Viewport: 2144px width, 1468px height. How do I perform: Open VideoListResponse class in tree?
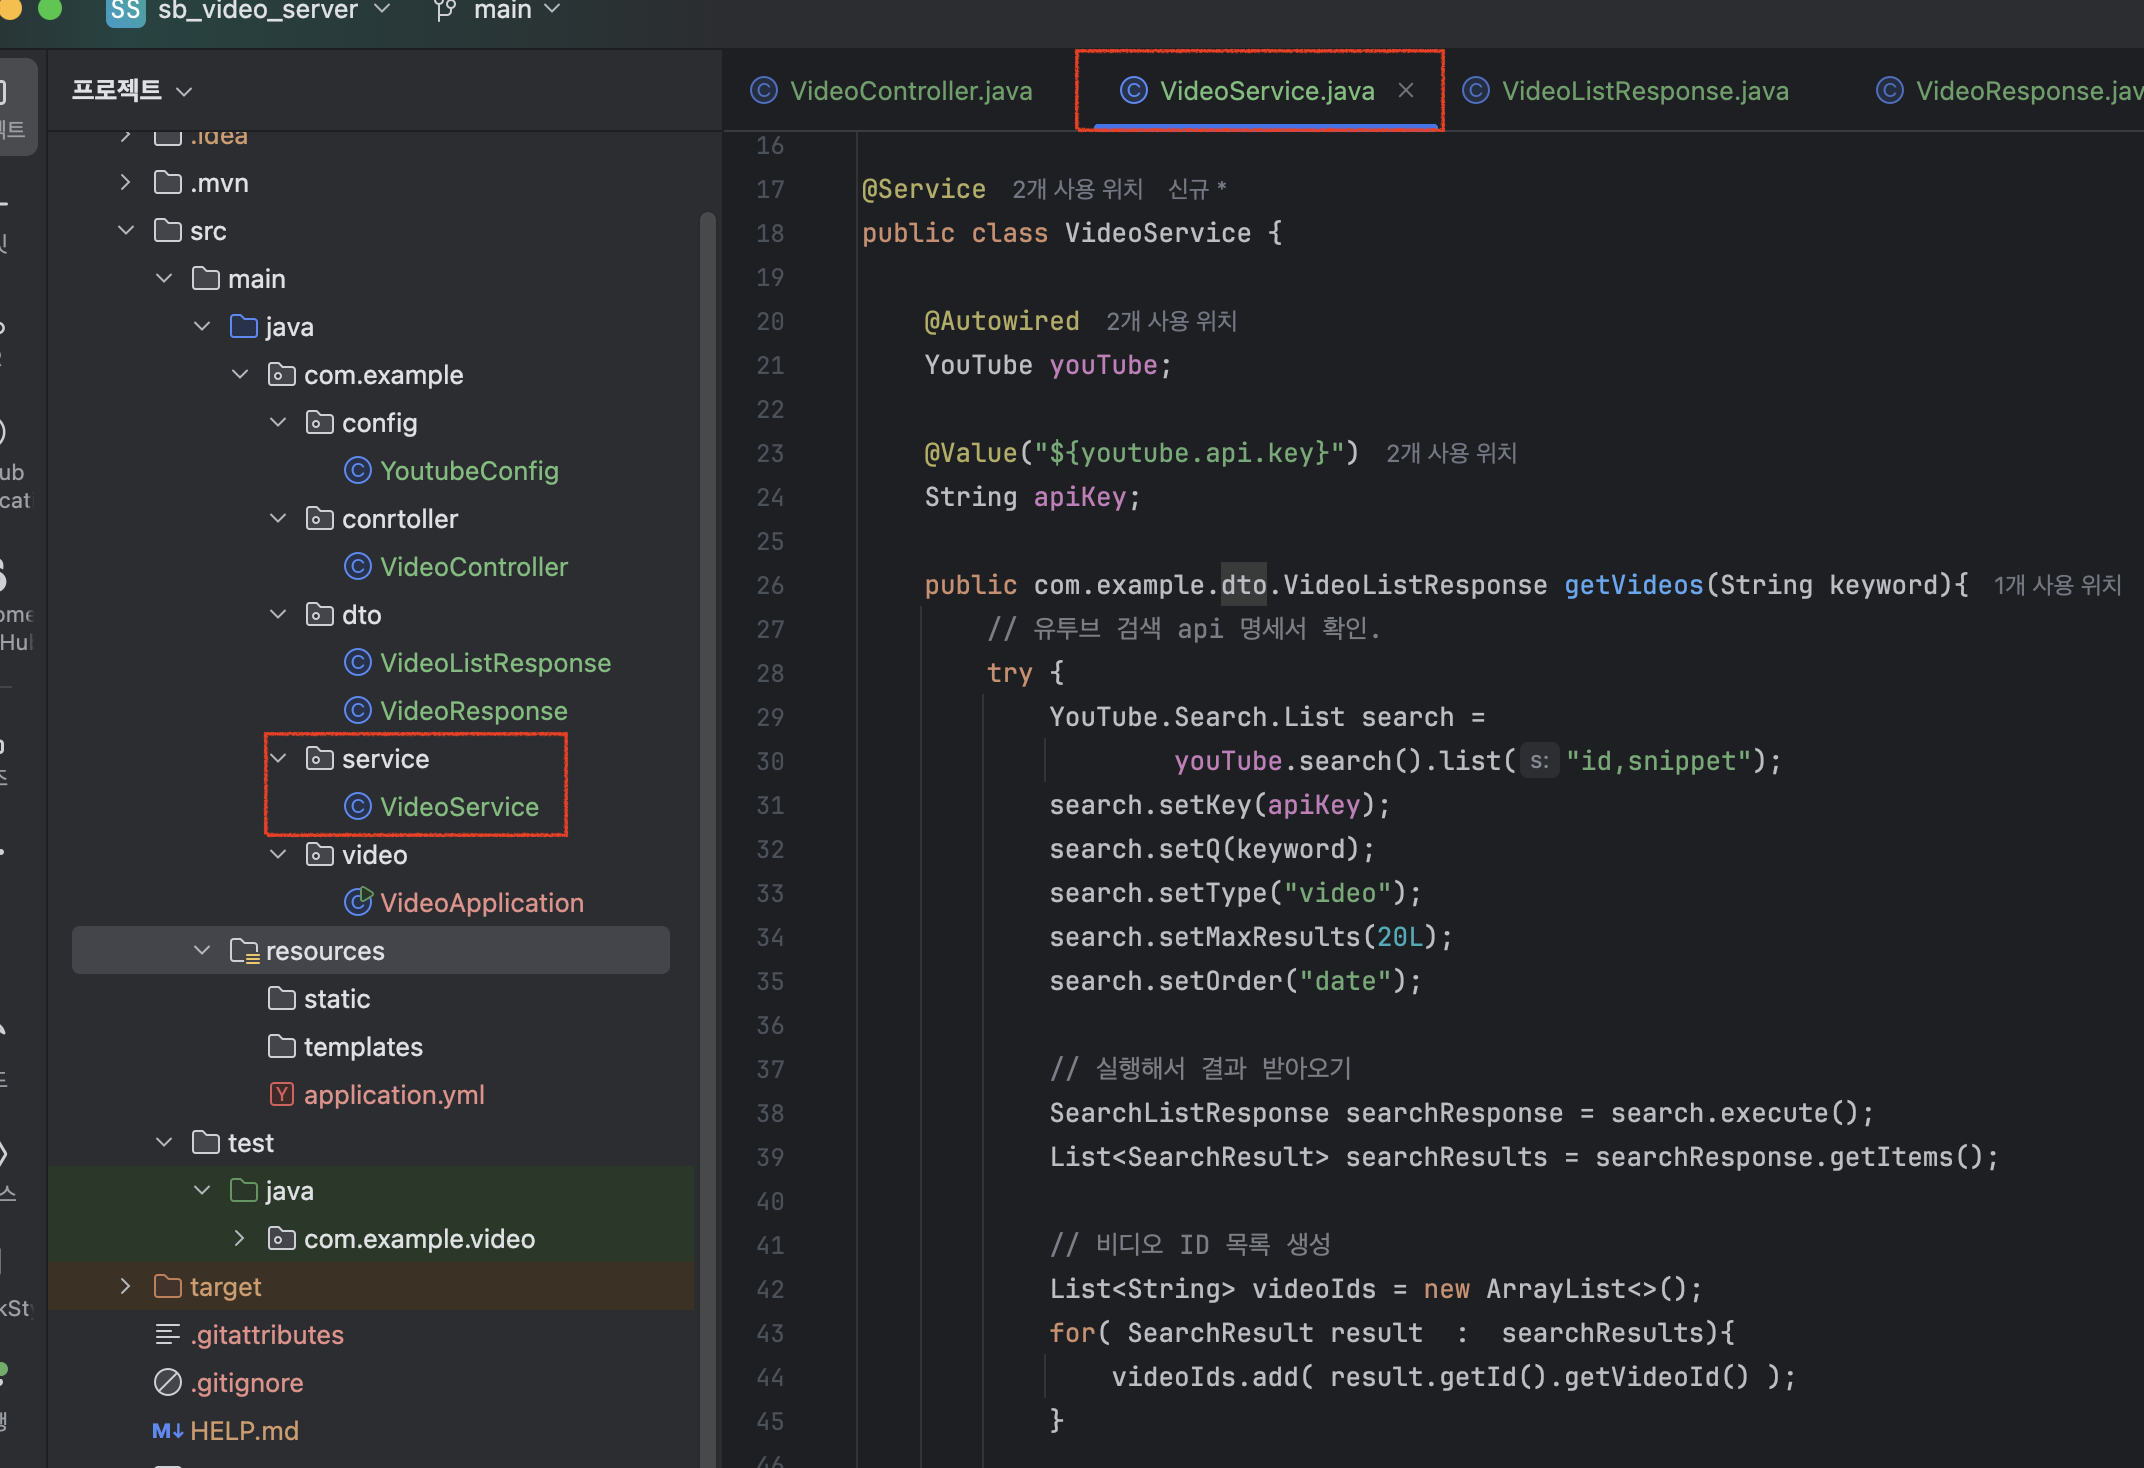[x=495, y=663]
